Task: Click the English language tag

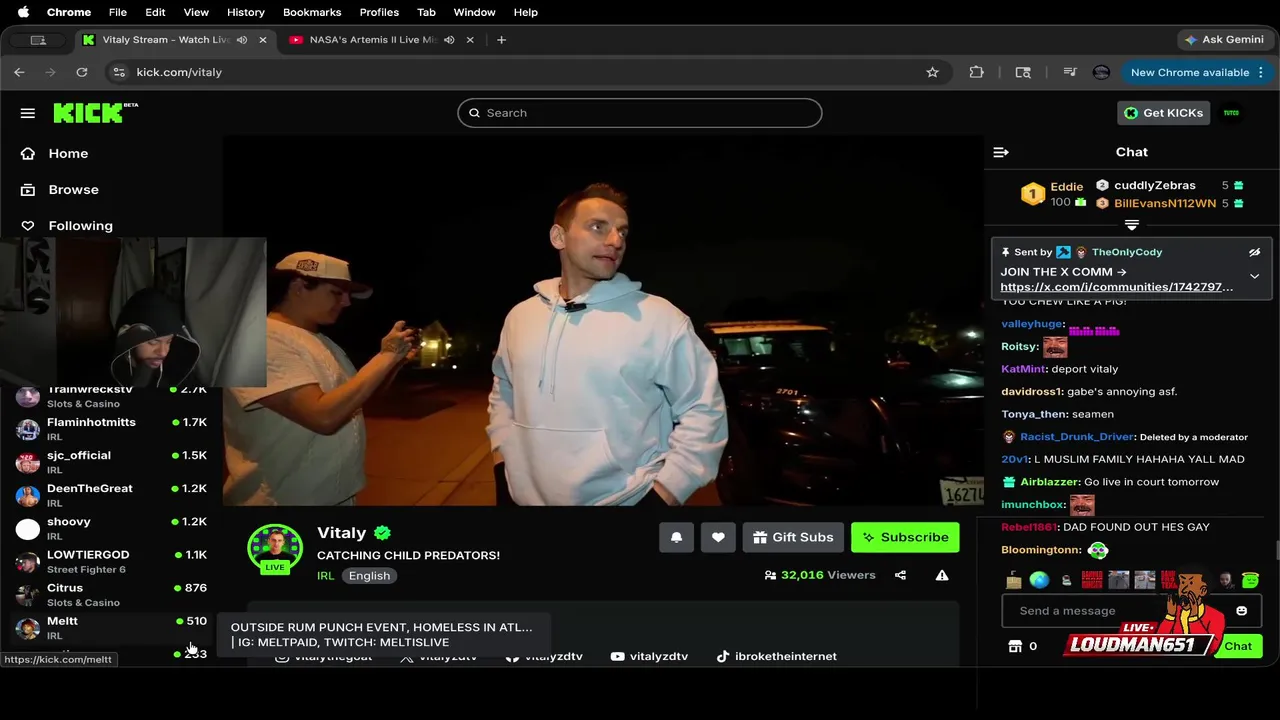Action: pyautogui.click(x=369, y=576)
